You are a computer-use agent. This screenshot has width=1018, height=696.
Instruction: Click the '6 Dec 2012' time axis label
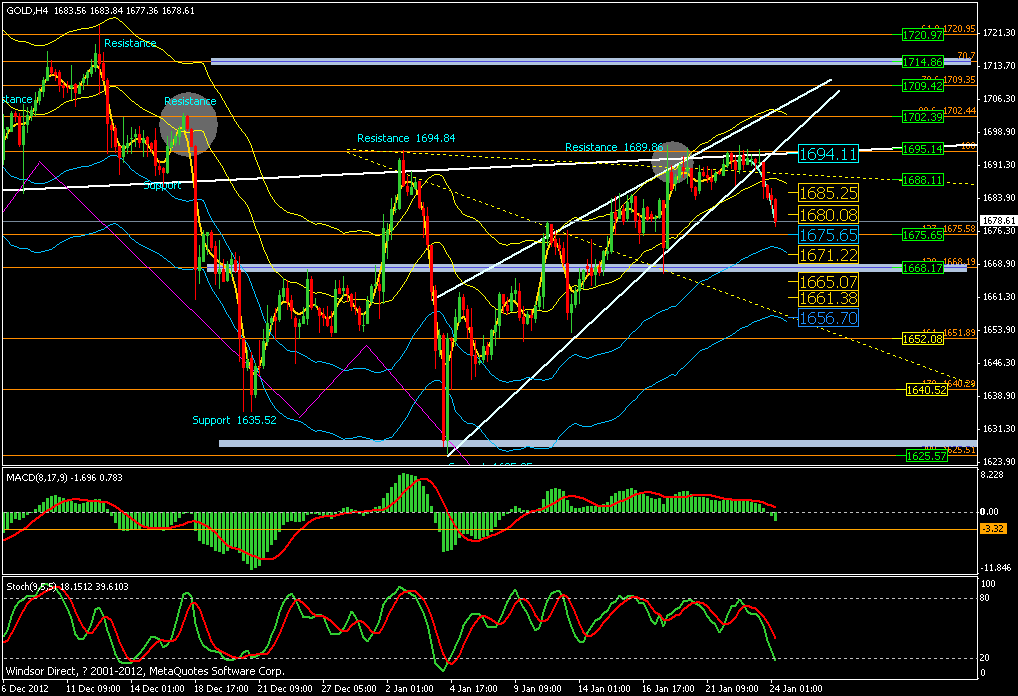point(25,688)
